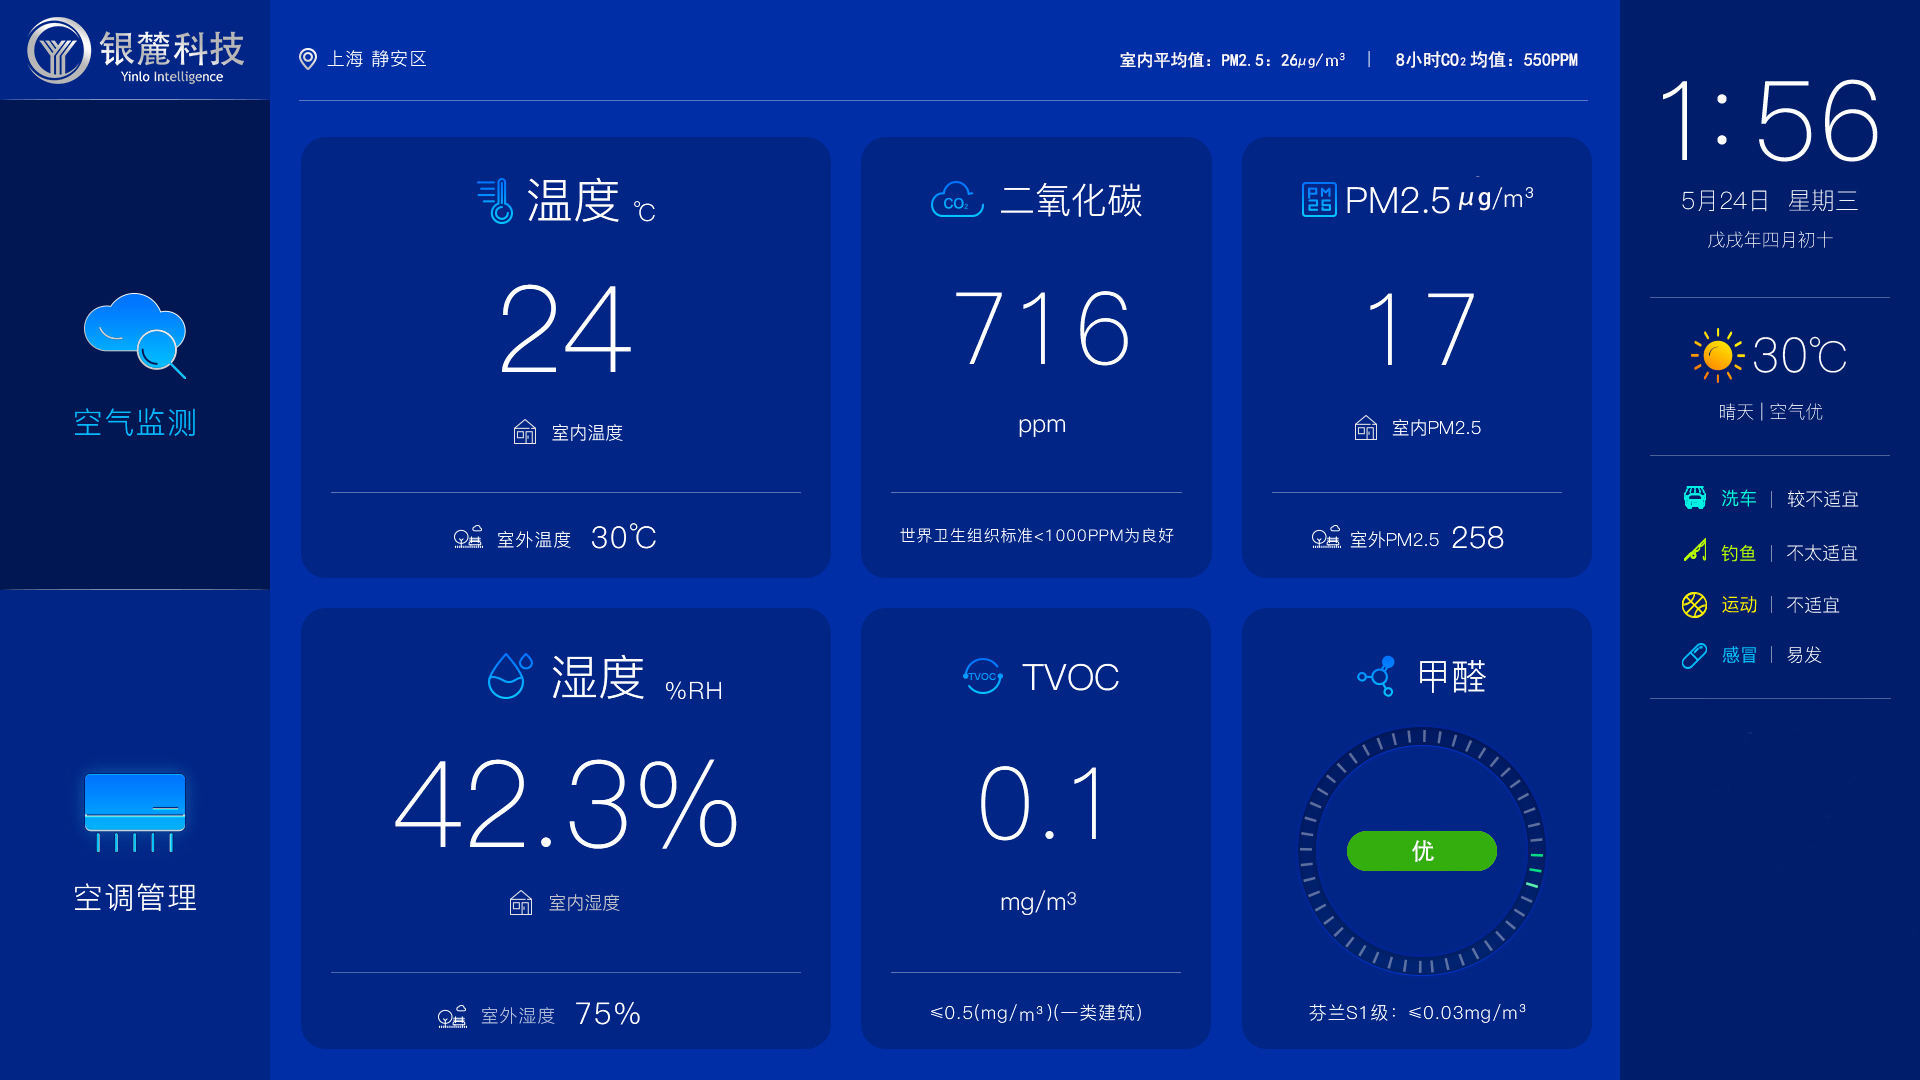Click the outdoor humidity value 75%
The image size is (1920, 1080).
coord(608,1014)
